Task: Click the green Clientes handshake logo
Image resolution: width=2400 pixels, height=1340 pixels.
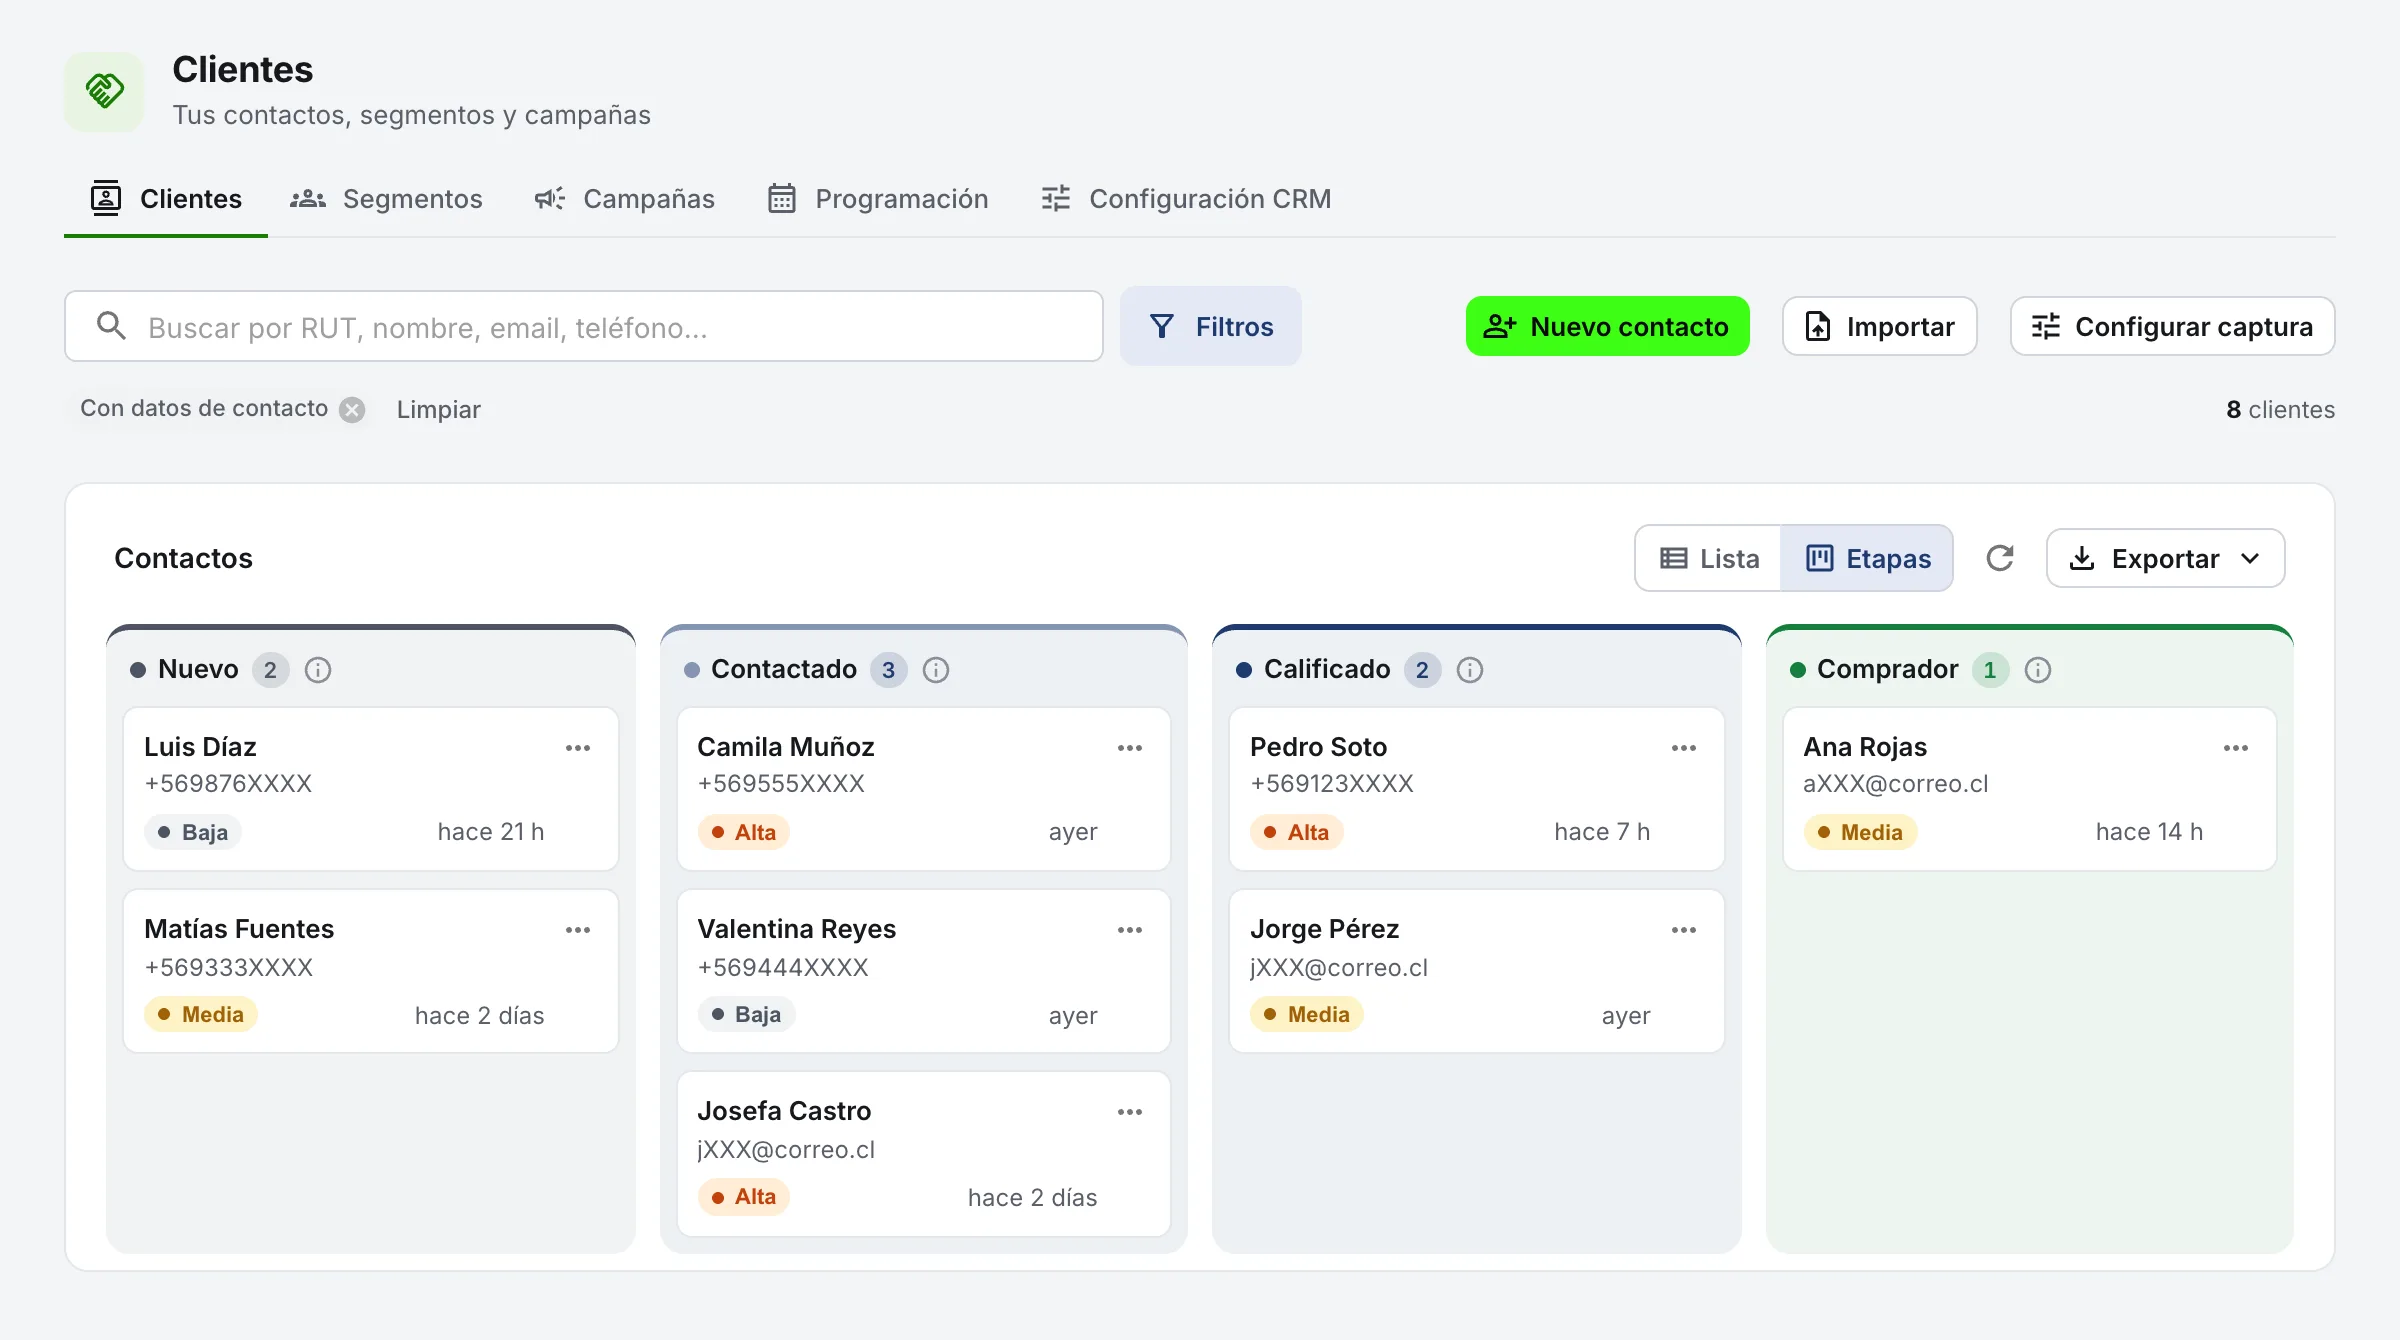Action: coord(104,91)
